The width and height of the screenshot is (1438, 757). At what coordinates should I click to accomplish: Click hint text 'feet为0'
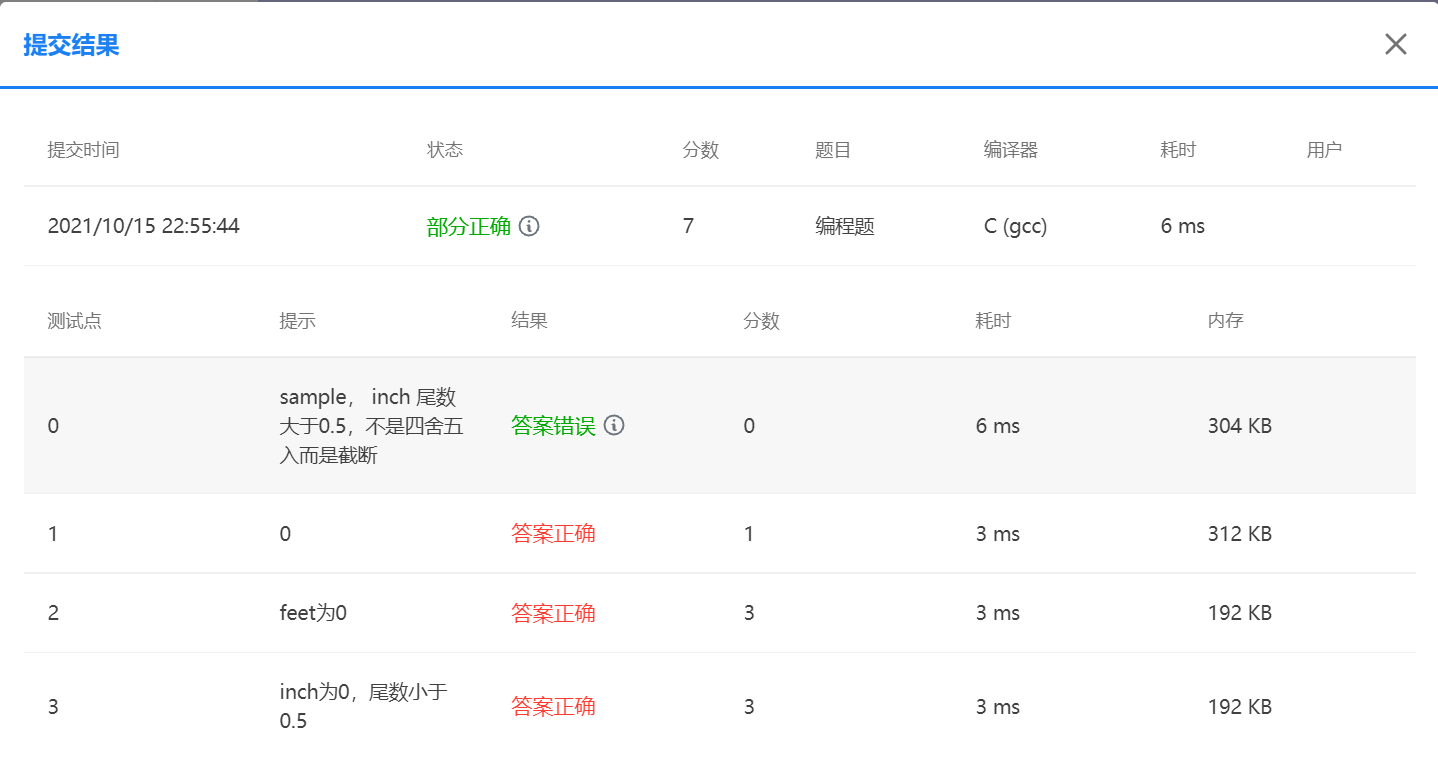coord(313,613)
